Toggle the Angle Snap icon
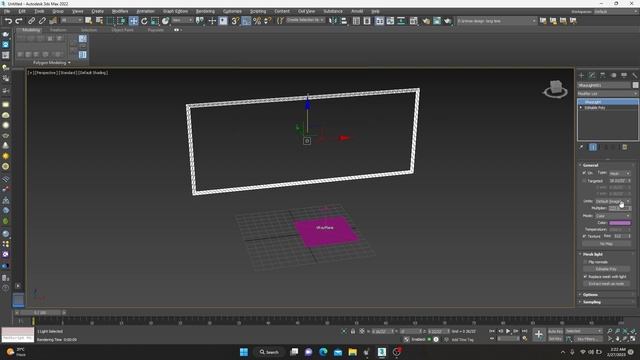The image size is (640, 360). [x=246, y=21]
